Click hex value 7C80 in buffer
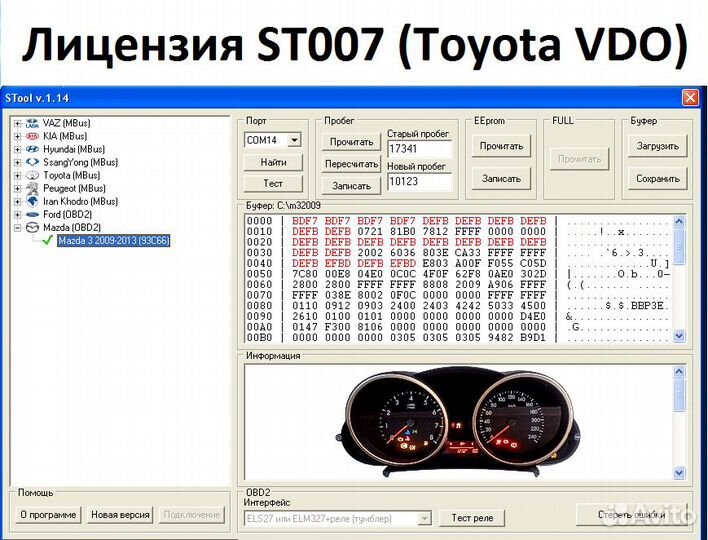708x540 pixels. (305, 274)
